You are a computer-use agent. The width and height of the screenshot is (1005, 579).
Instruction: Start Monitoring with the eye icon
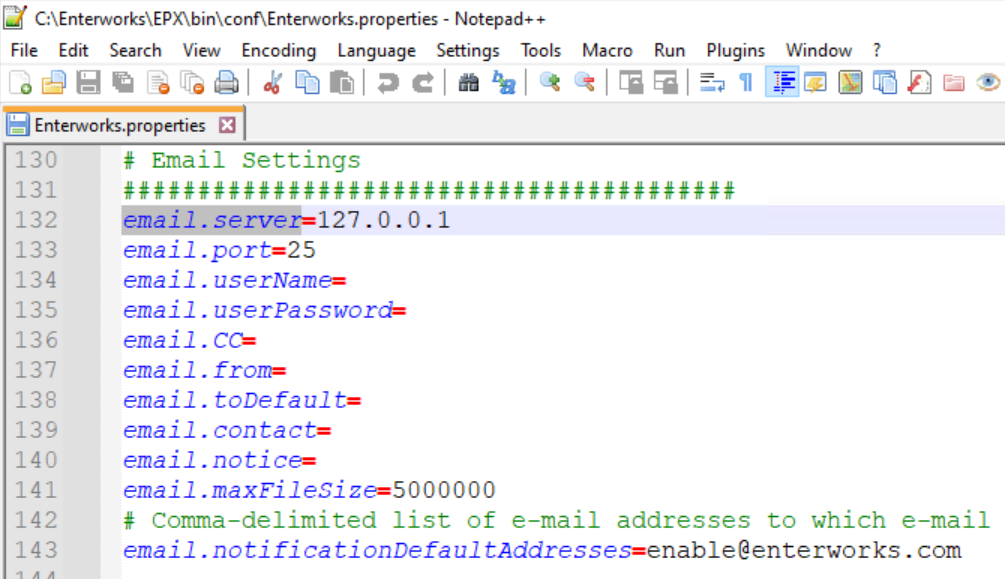click(x=988, y=82)
